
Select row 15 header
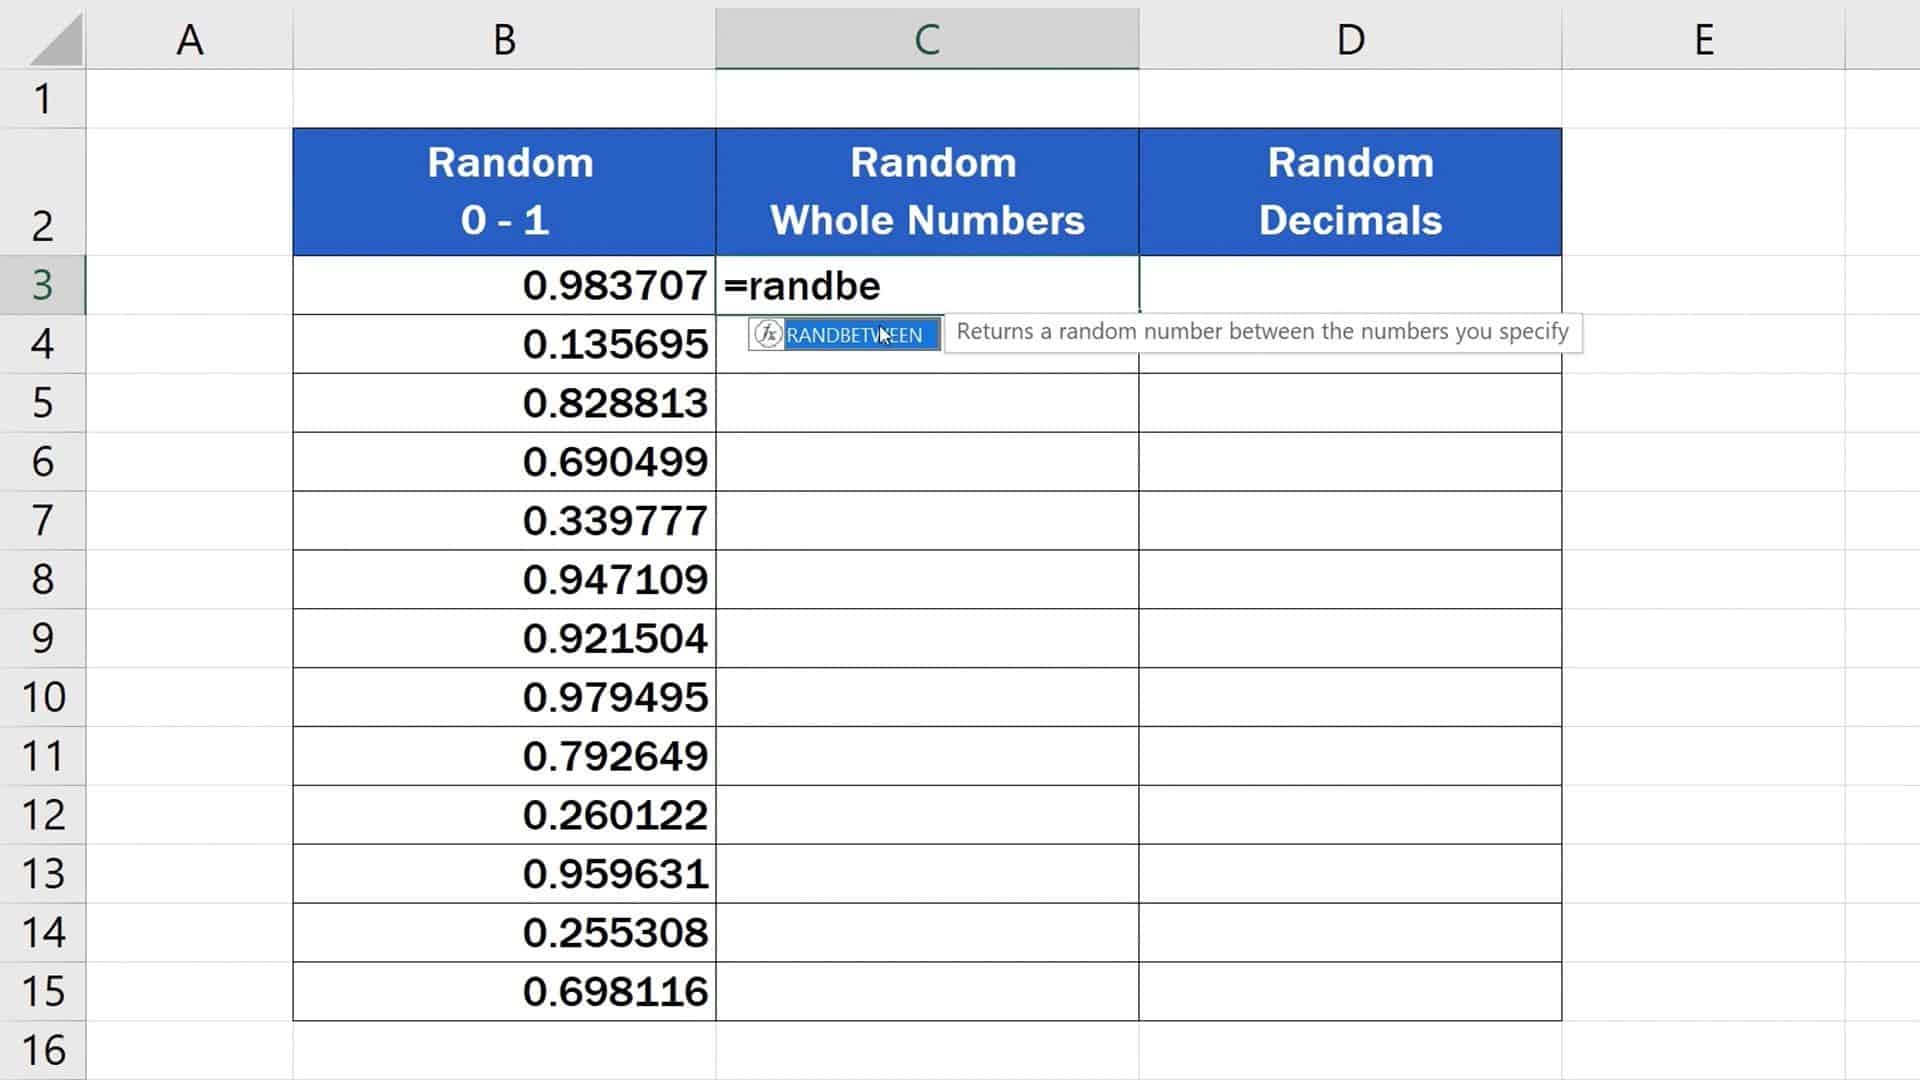click(43, 991)
